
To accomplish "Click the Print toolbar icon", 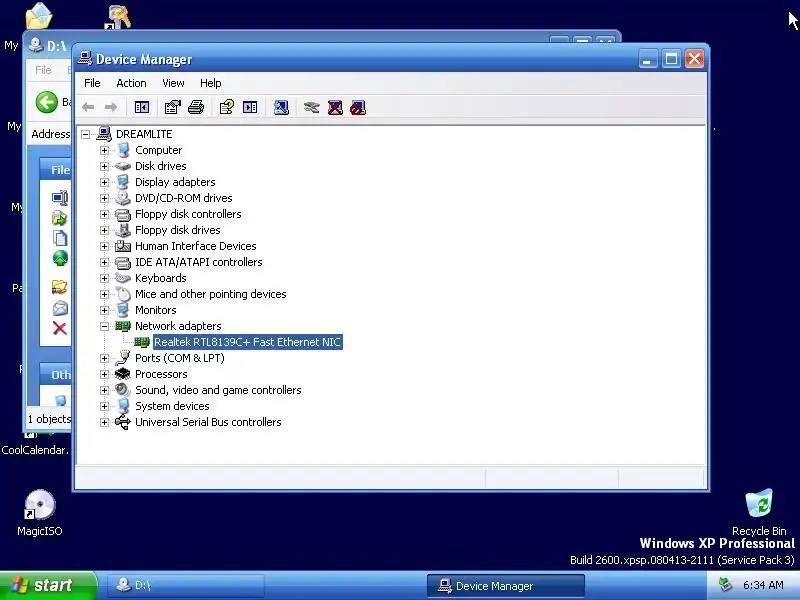I will tap(196, 107).
